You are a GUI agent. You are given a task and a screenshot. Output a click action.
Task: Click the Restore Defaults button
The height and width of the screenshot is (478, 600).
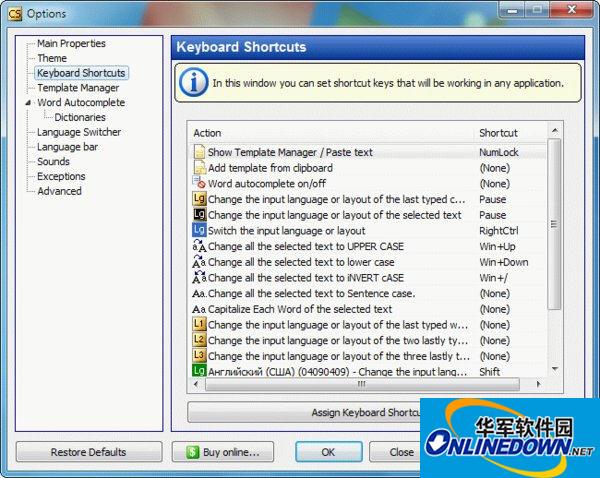89,452
